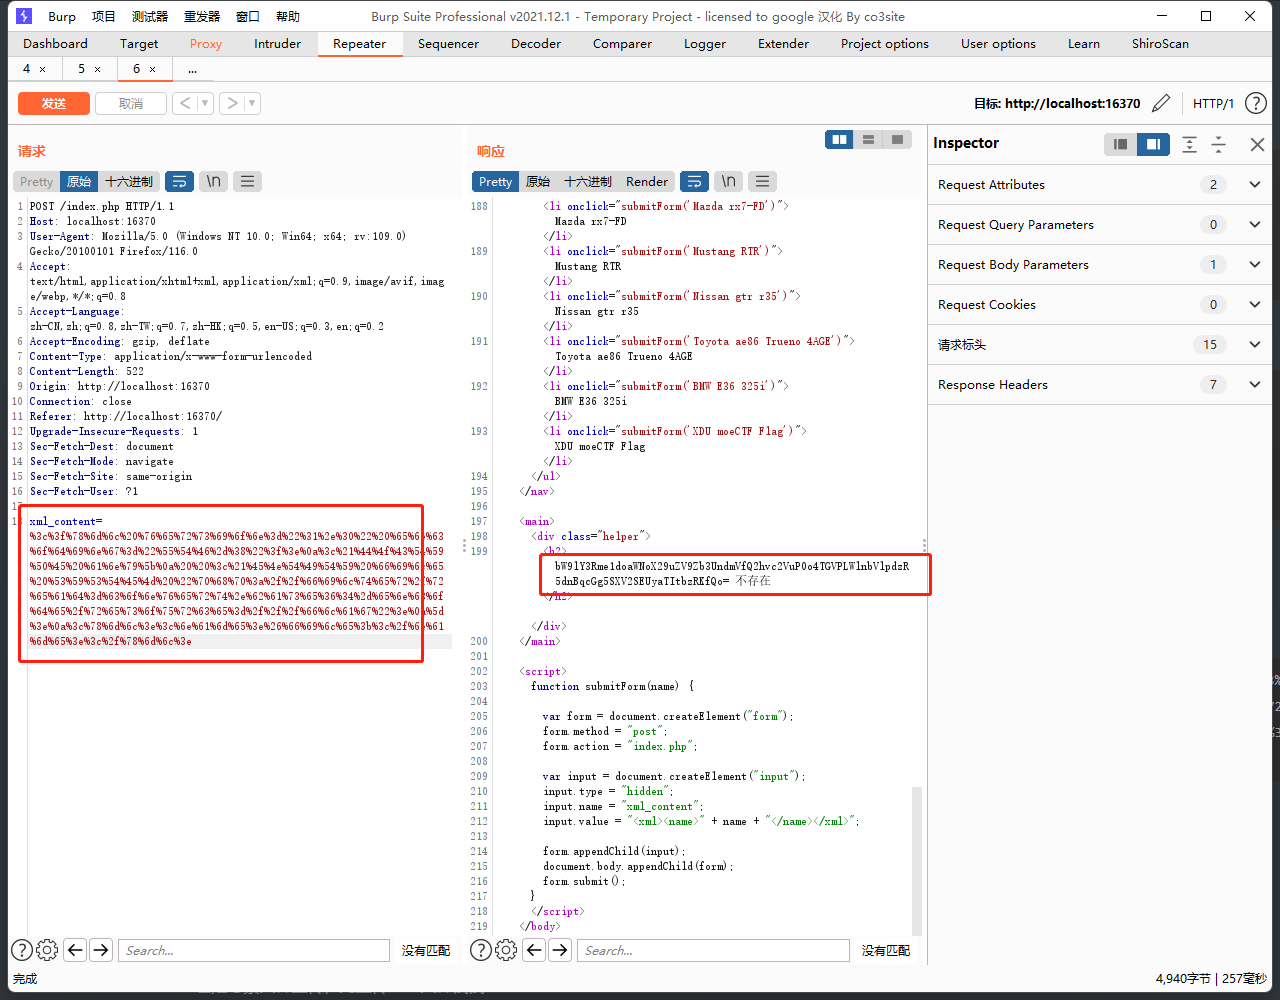Open request pane options menu icon
Viewport: 1280px width, 1000px height.
(x=247, y=181)
